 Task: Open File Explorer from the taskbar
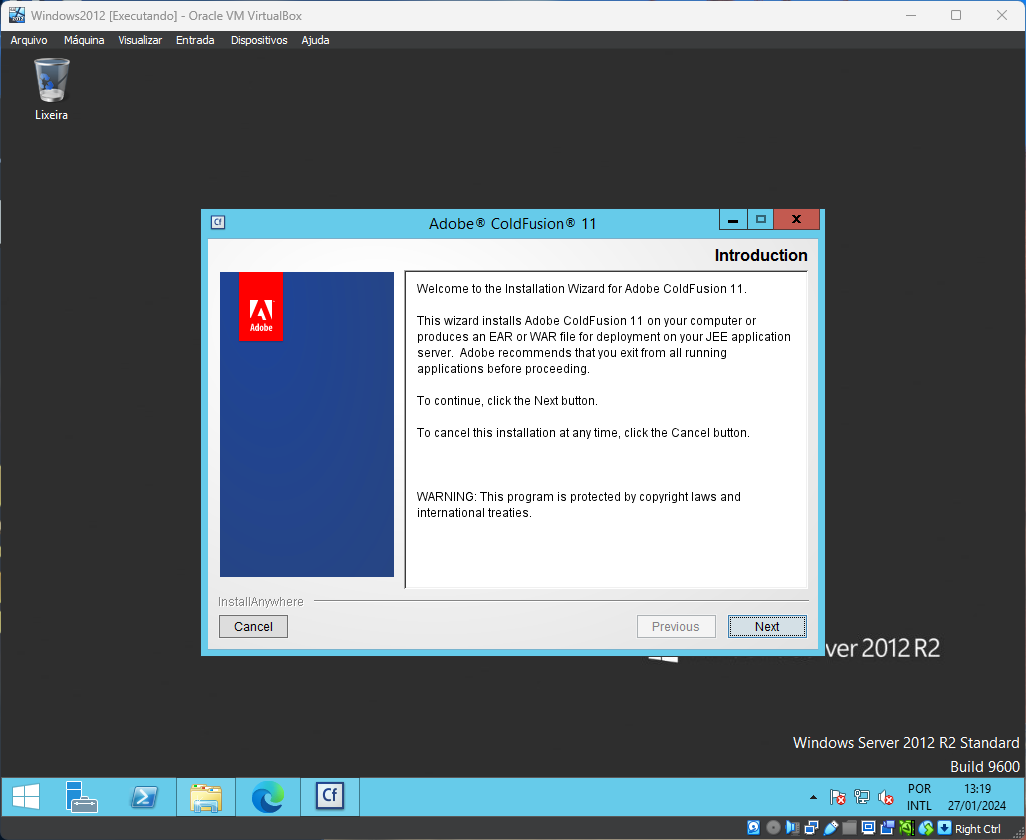click(x=205, y=797)
